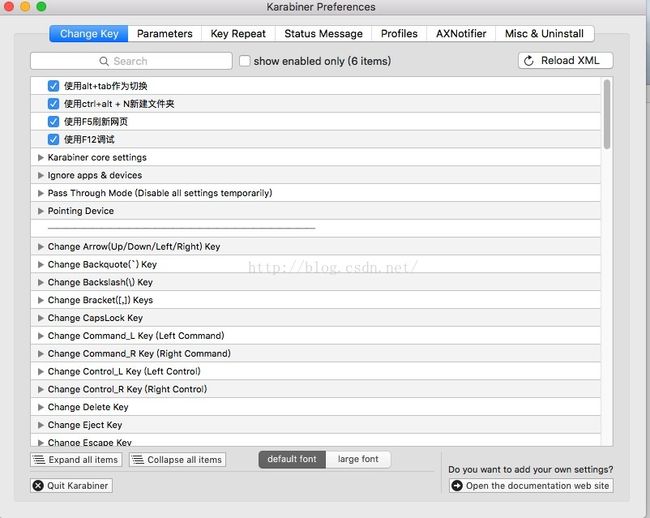The image size is (650, 518).
Task: Expand the Pointing Device section
Action: tap(41, 211)
